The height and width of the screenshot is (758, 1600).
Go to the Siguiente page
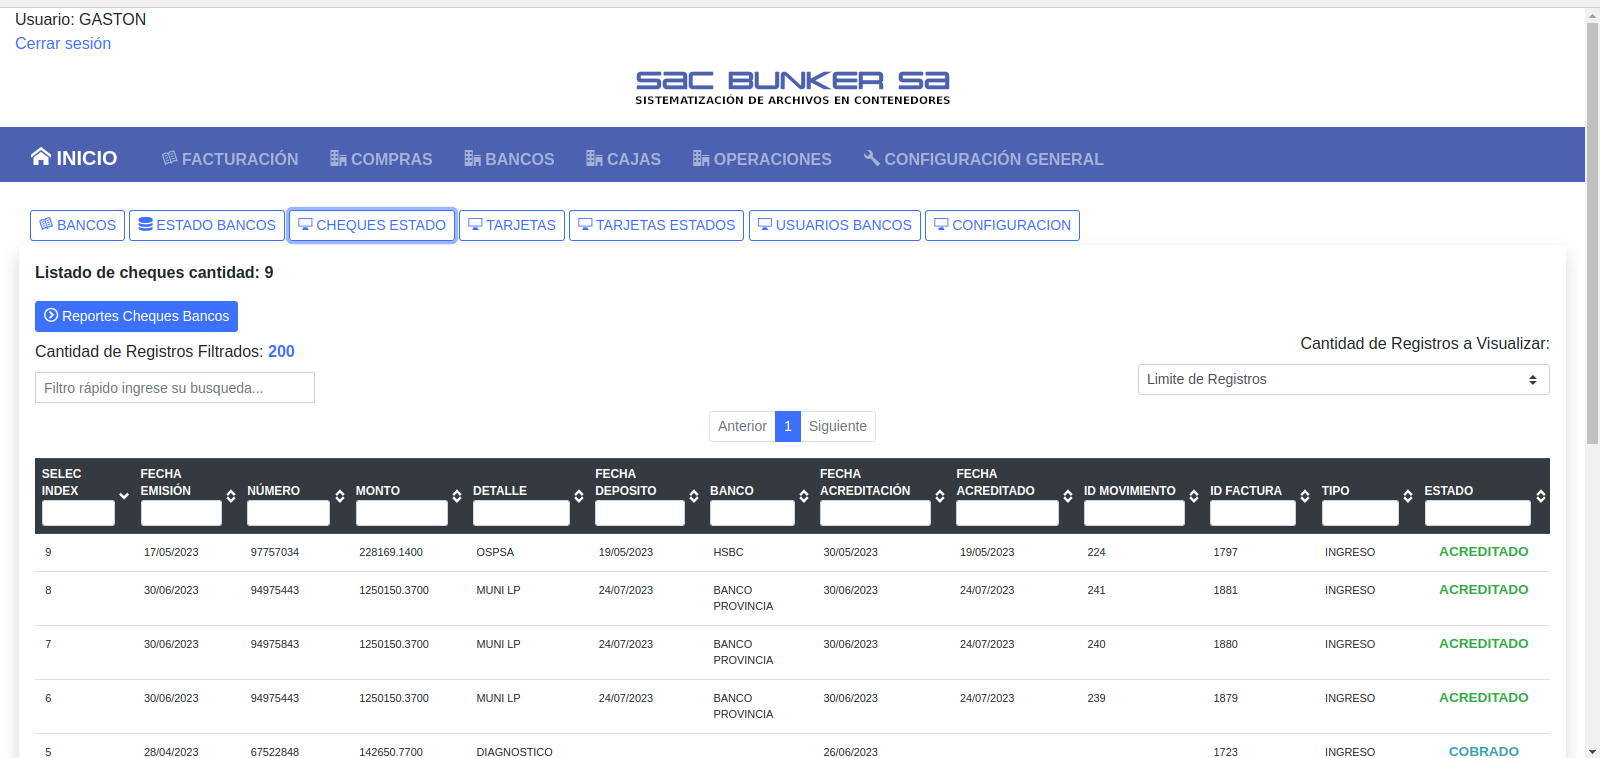point(837,426)
